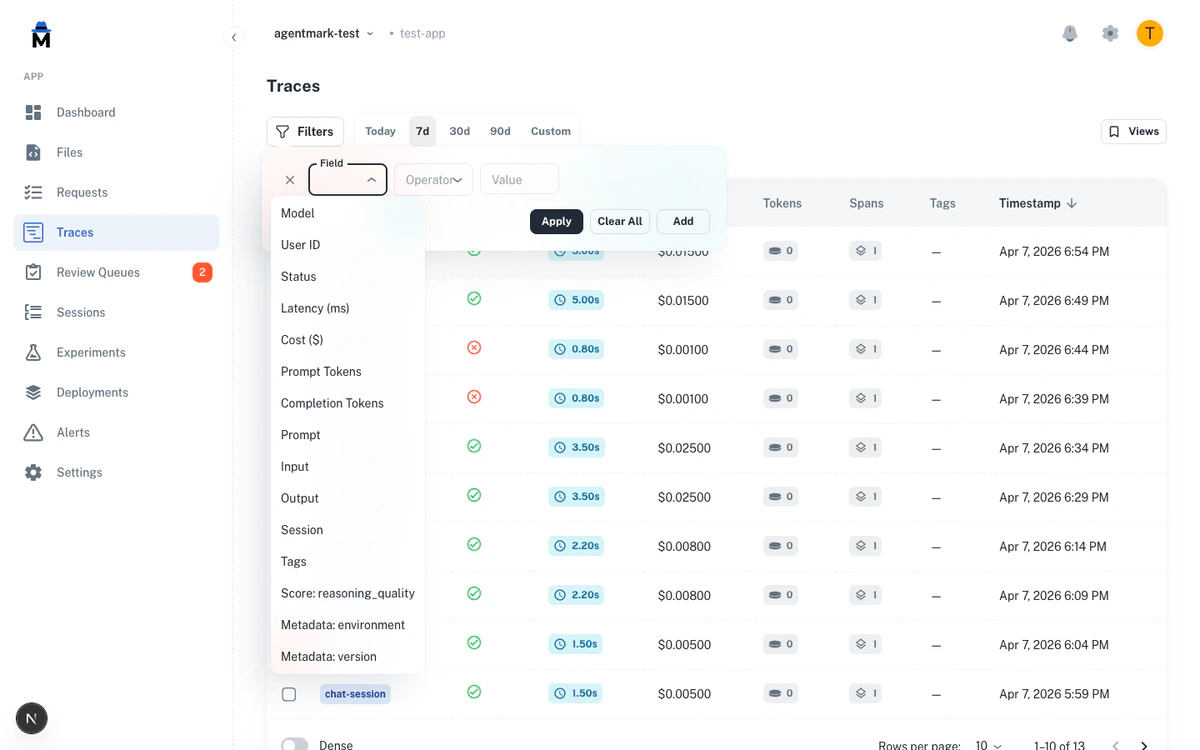Open the settings gear in top bar
The width and height of the screenshot is (1200, 750).
1110,33
